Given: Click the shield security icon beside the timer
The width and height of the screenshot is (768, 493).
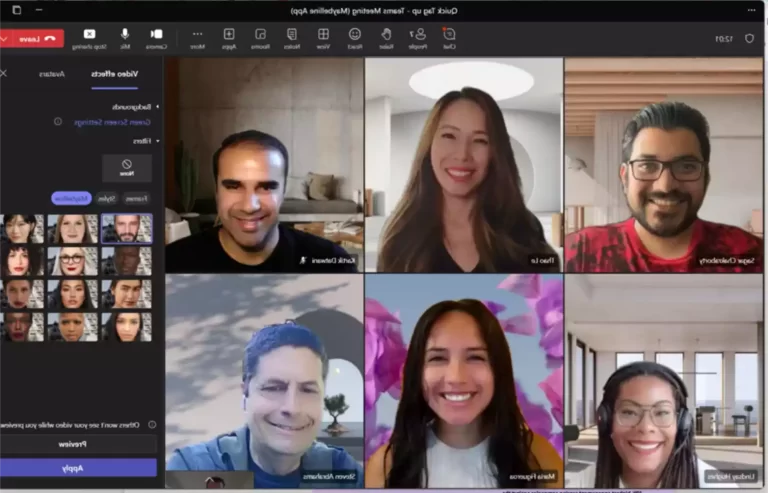Looking at the screenshot, I should 749,38.
